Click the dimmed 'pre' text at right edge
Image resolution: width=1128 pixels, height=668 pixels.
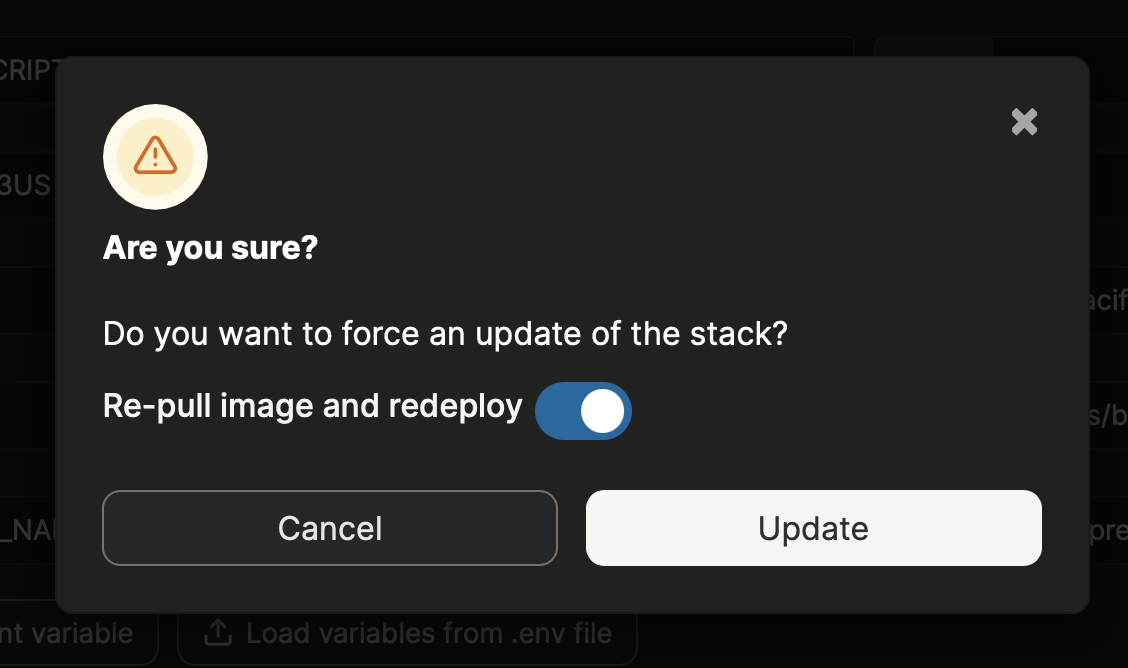point(1108,530)
